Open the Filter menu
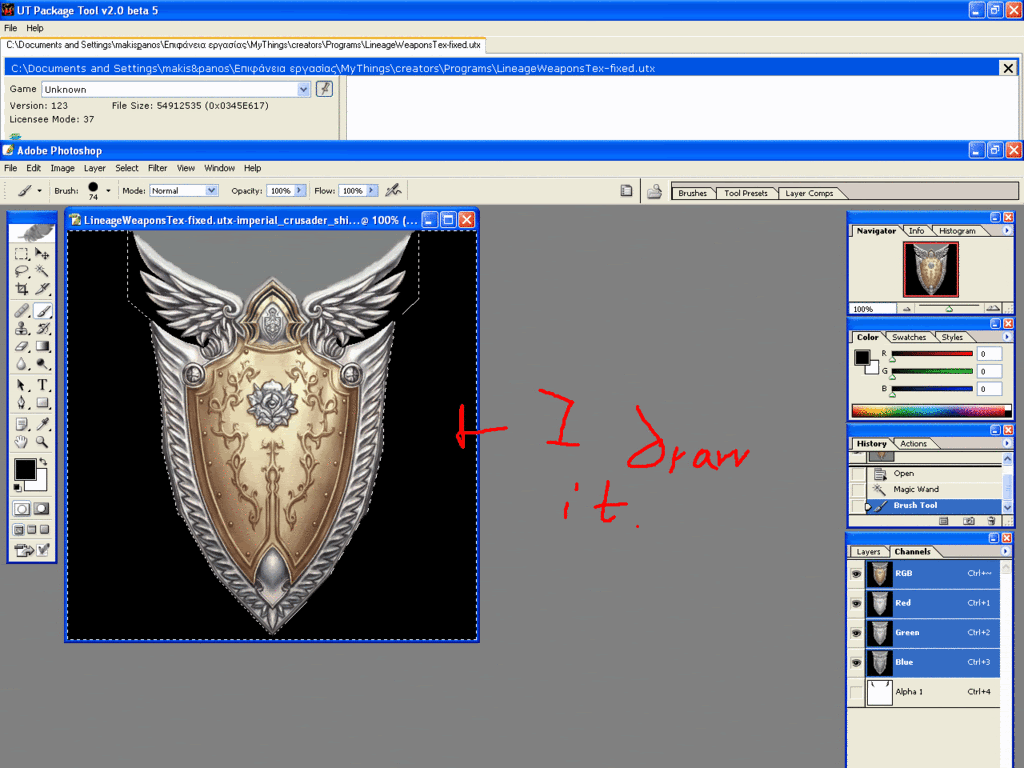This screenshot has height=768, width=1024. pyautogui.click(x=157, y=168)
